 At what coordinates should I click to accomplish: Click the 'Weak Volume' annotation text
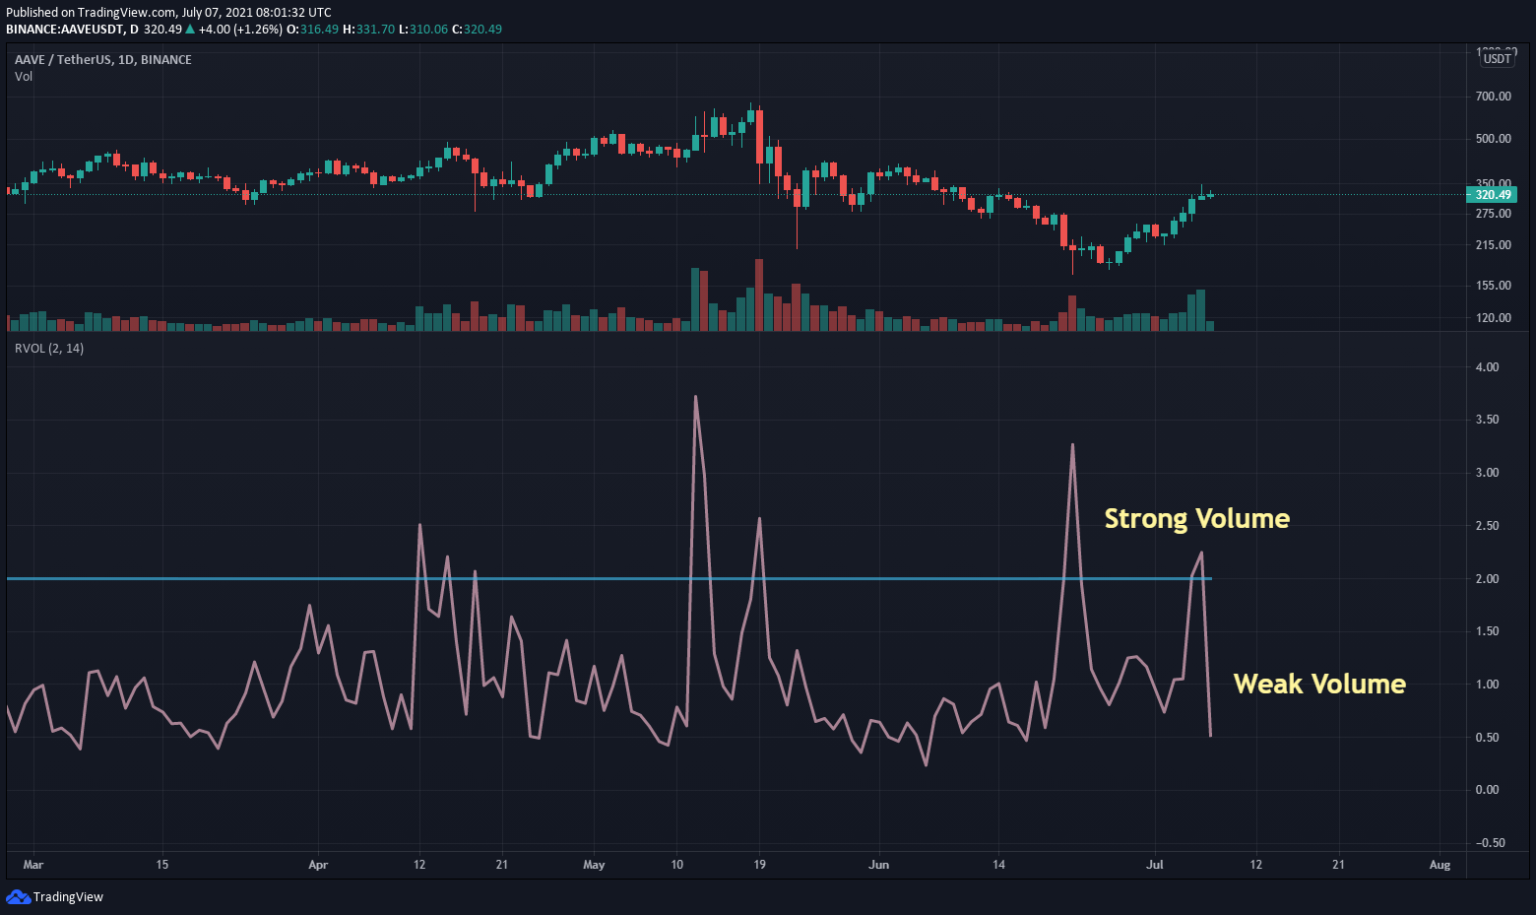tap(1319, 684)
